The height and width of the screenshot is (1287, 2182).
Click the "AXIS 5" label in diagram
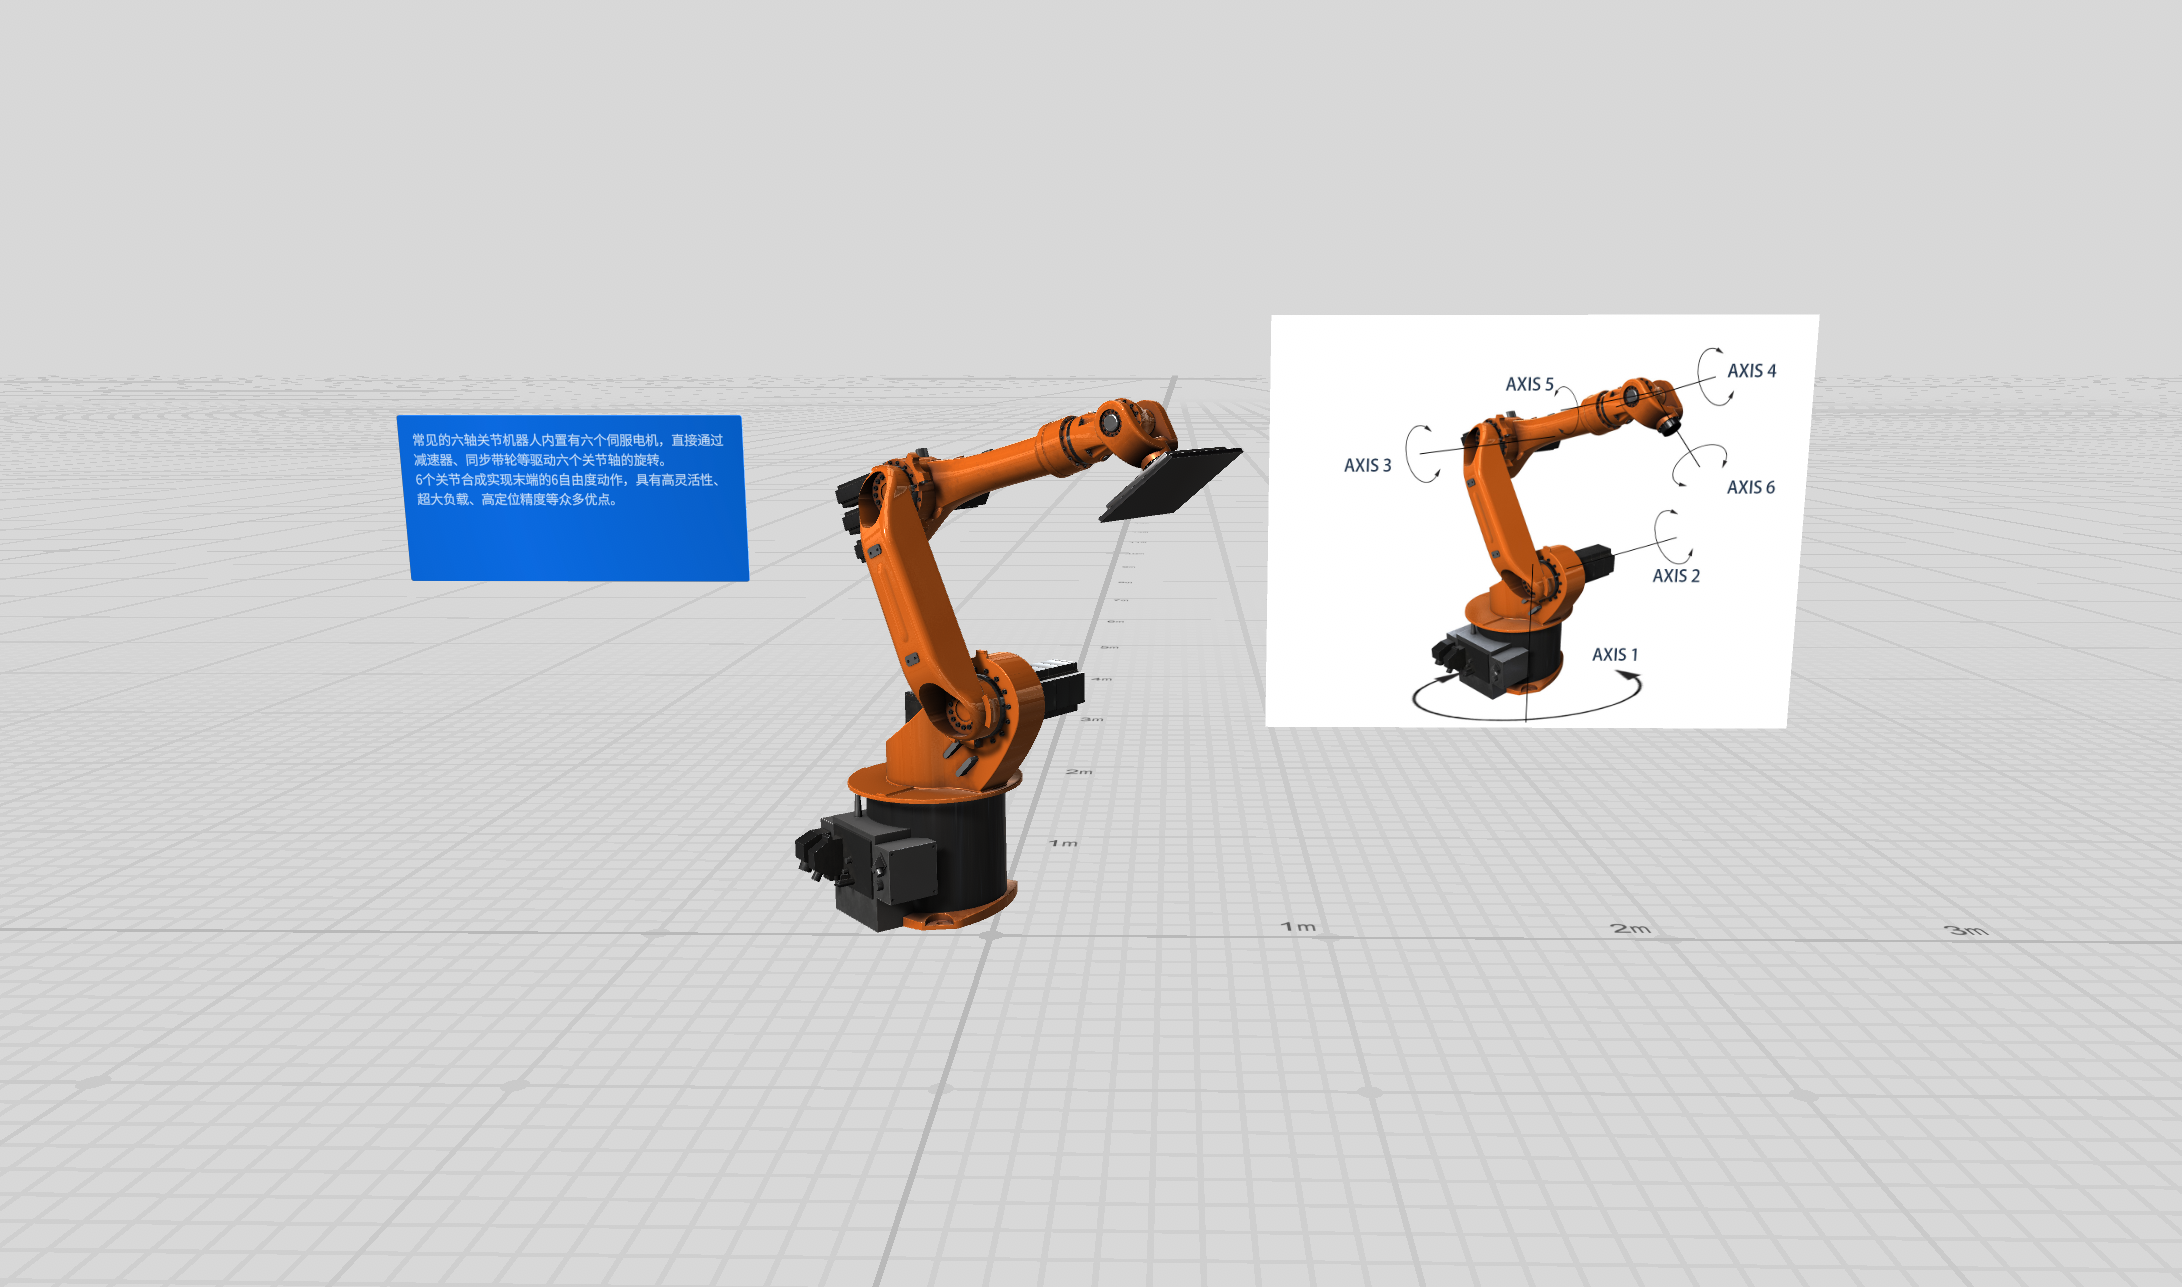(x=1530, y=384)
